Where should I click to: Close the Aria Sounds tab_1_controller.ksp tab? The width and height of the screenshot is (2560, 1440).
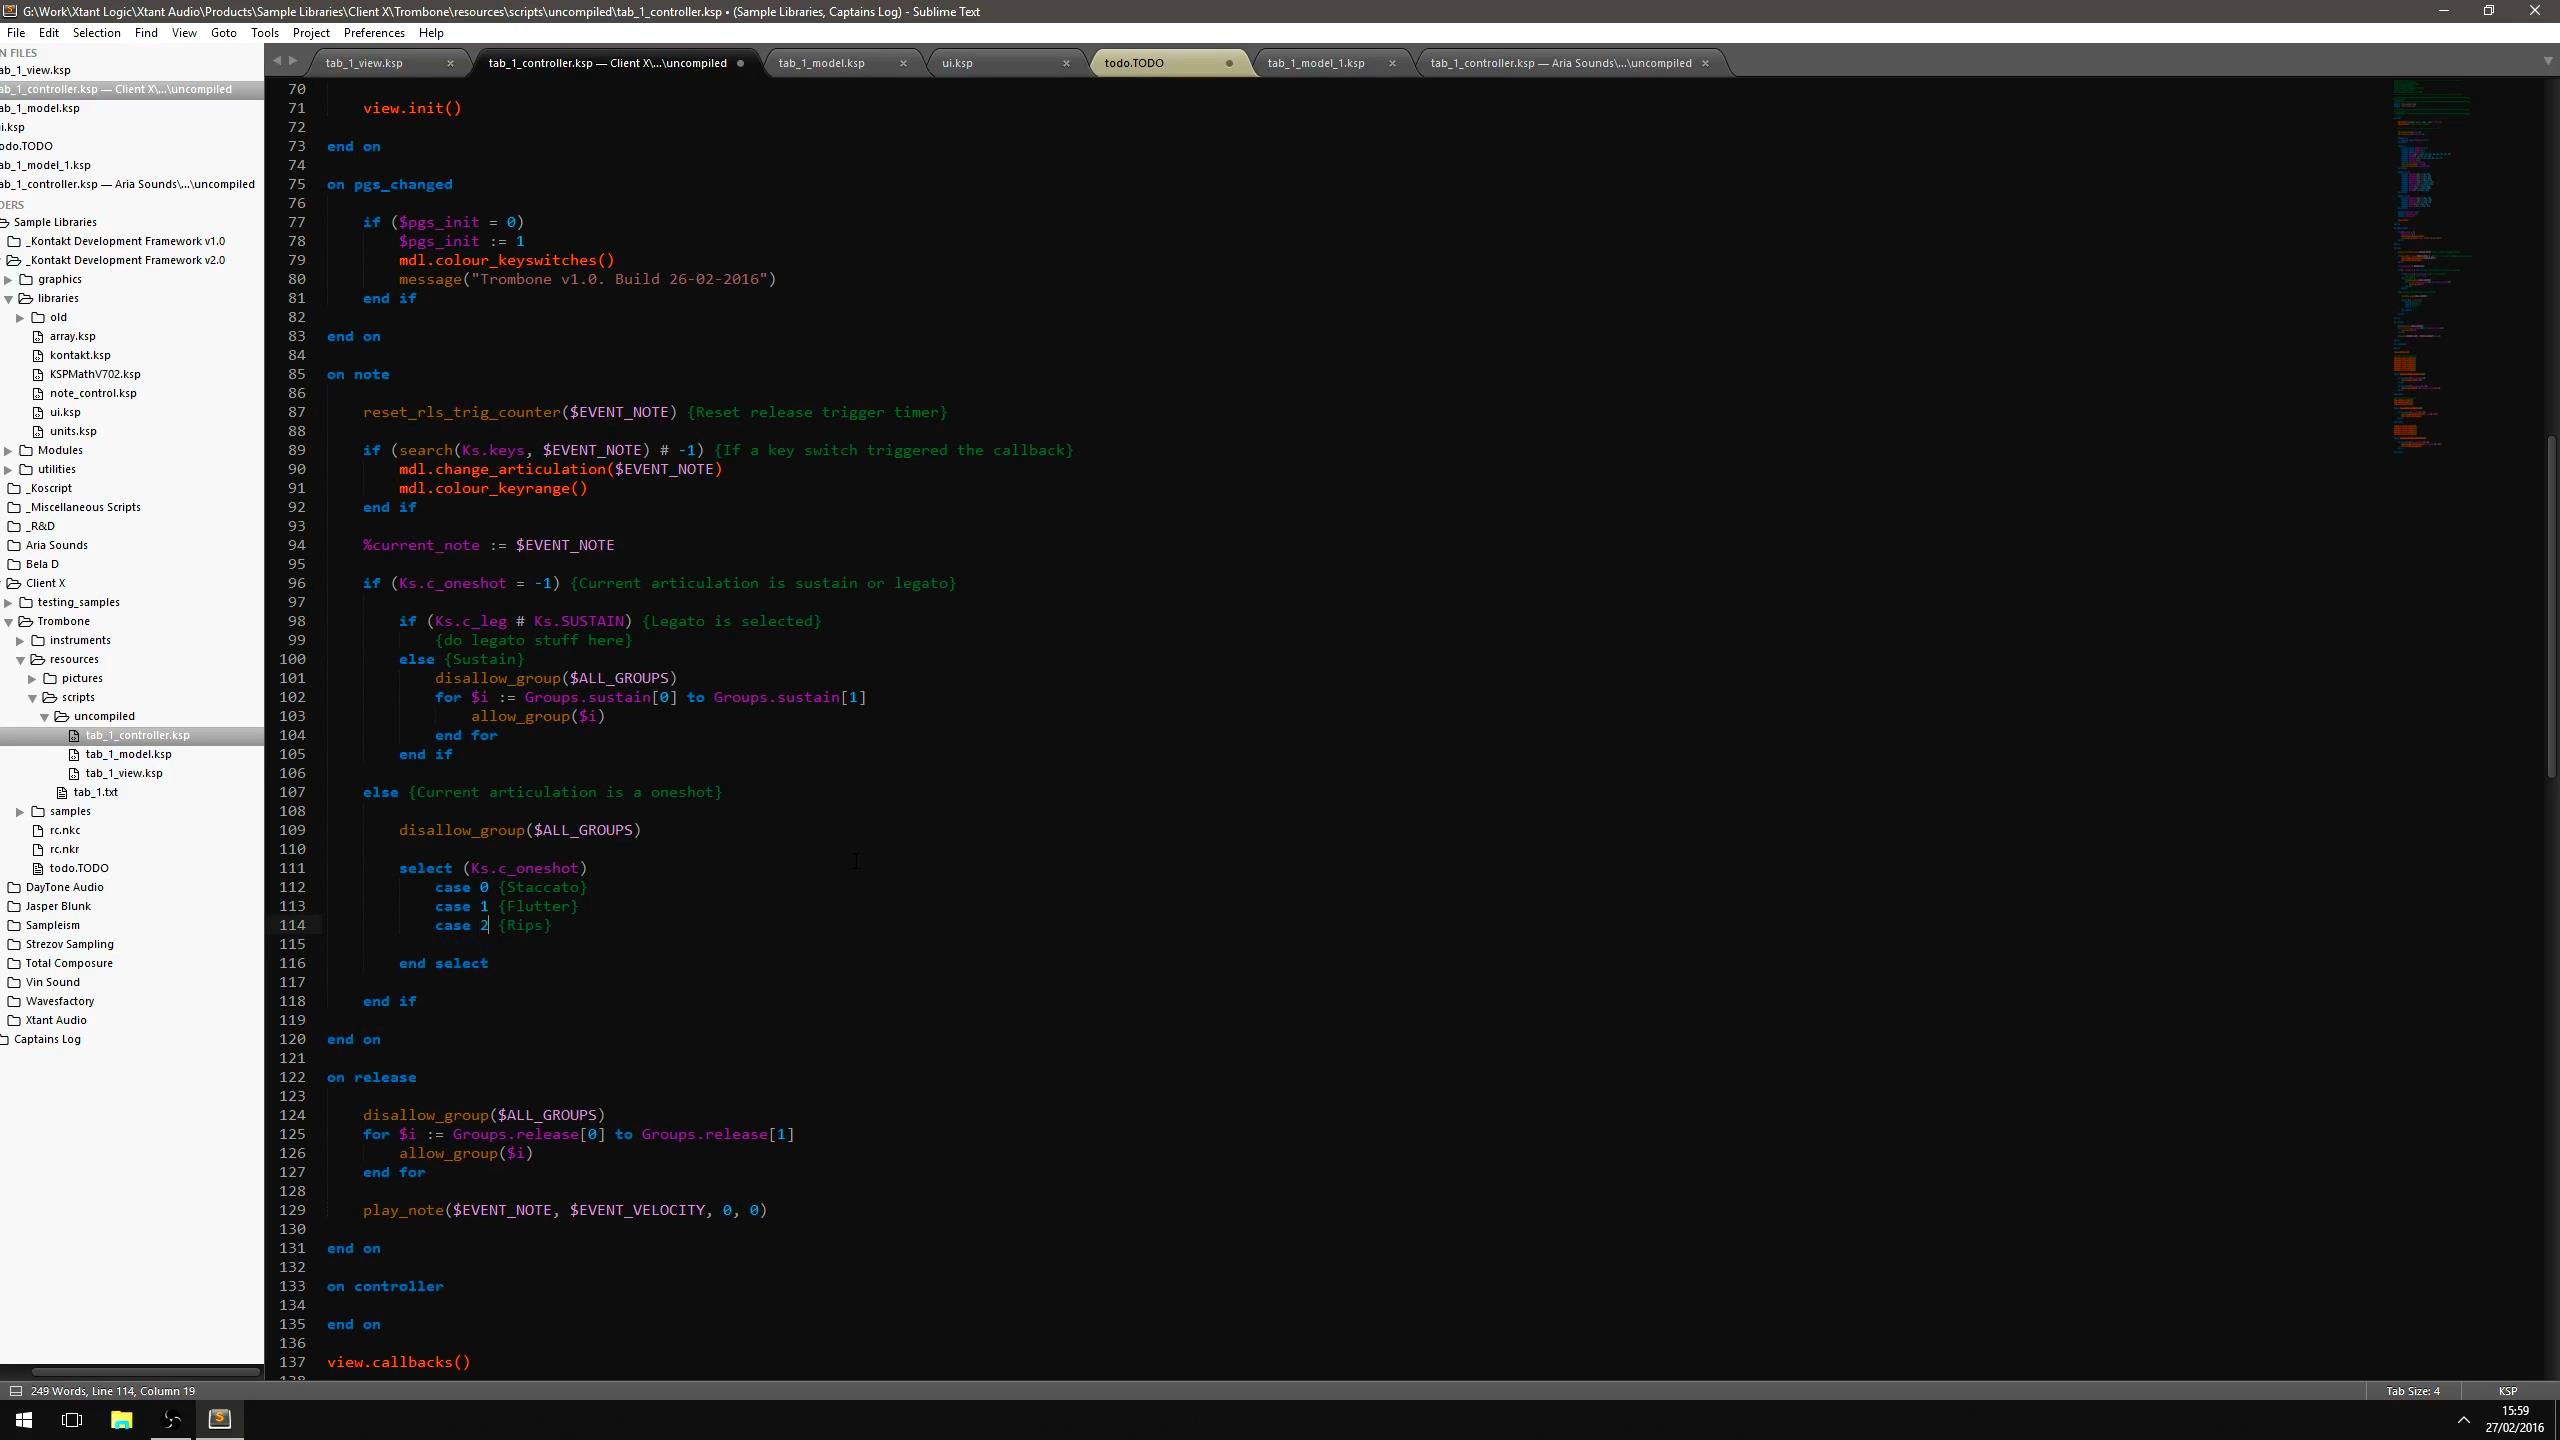click(1705, 63)
